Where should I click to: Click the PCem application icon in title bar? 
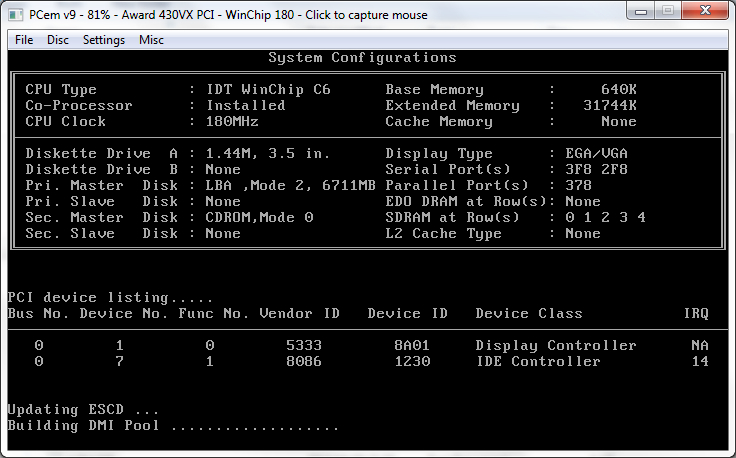click(x=16, y=15)
